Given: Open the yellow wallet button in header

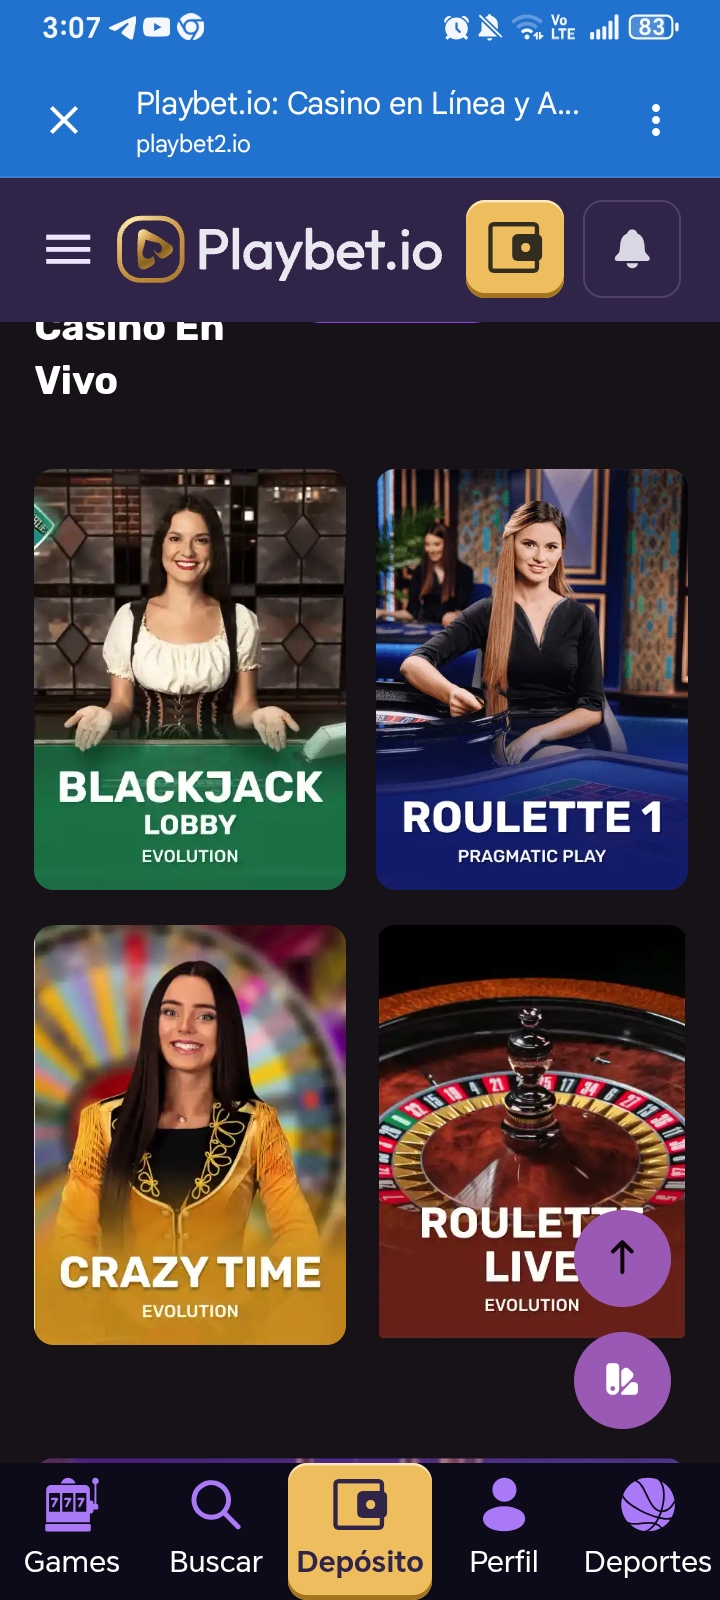Looking at the screenshot, I should pyautogui.click(x=515, y=248).
